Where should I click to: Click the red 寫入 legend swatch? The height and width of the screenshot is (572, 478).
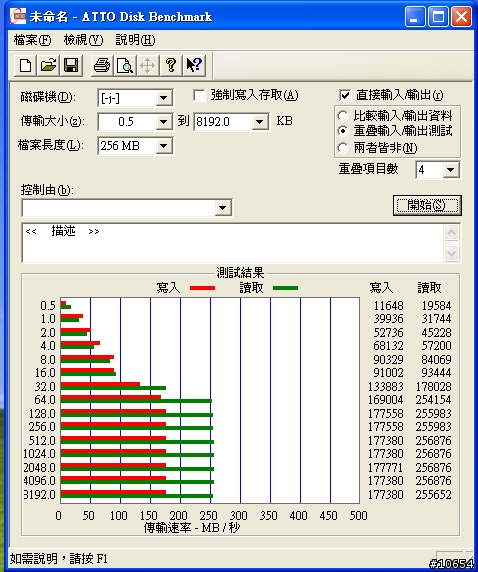pos(203,288)
